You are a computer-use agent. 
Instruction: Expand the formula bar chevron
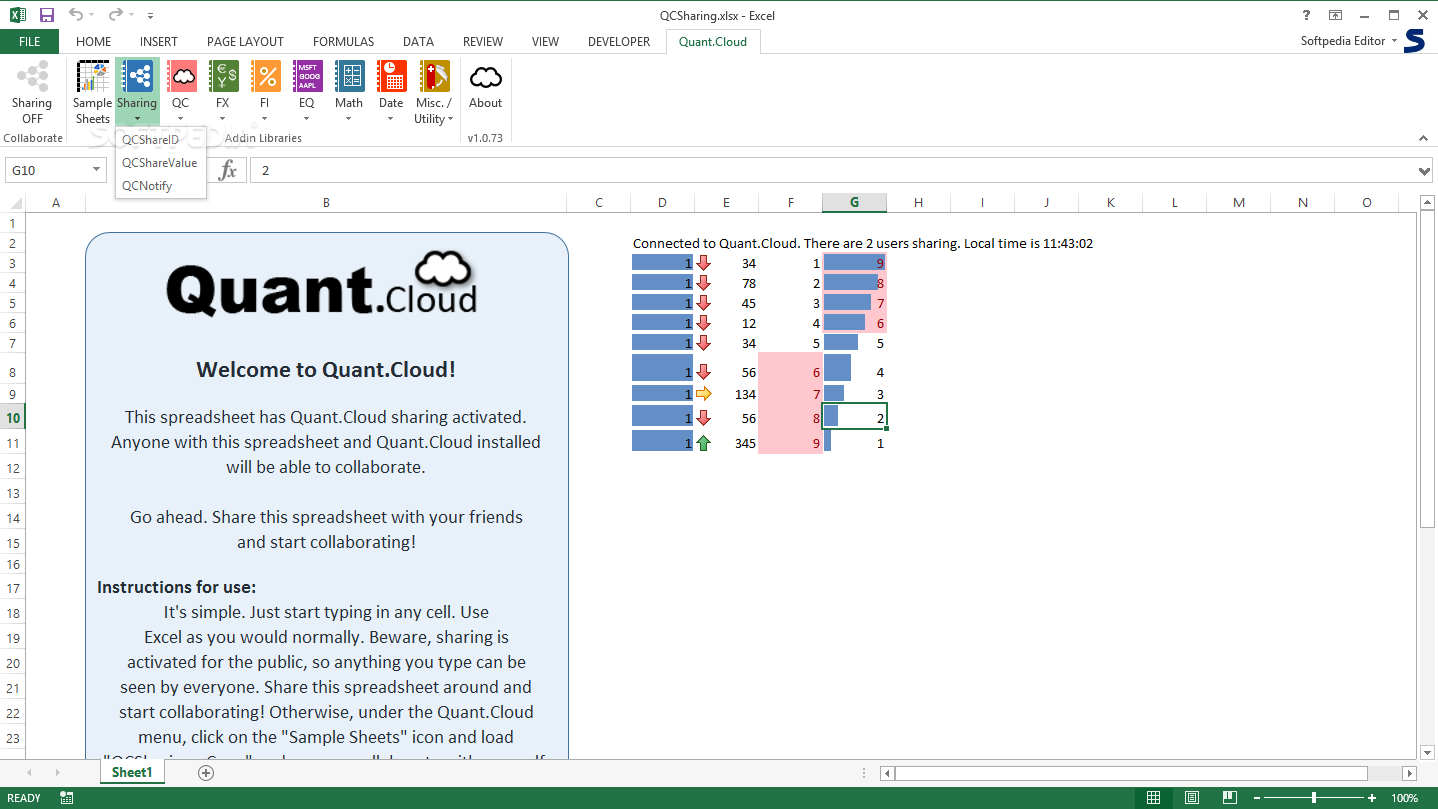pyautogui.click(x=1426, y=171)
